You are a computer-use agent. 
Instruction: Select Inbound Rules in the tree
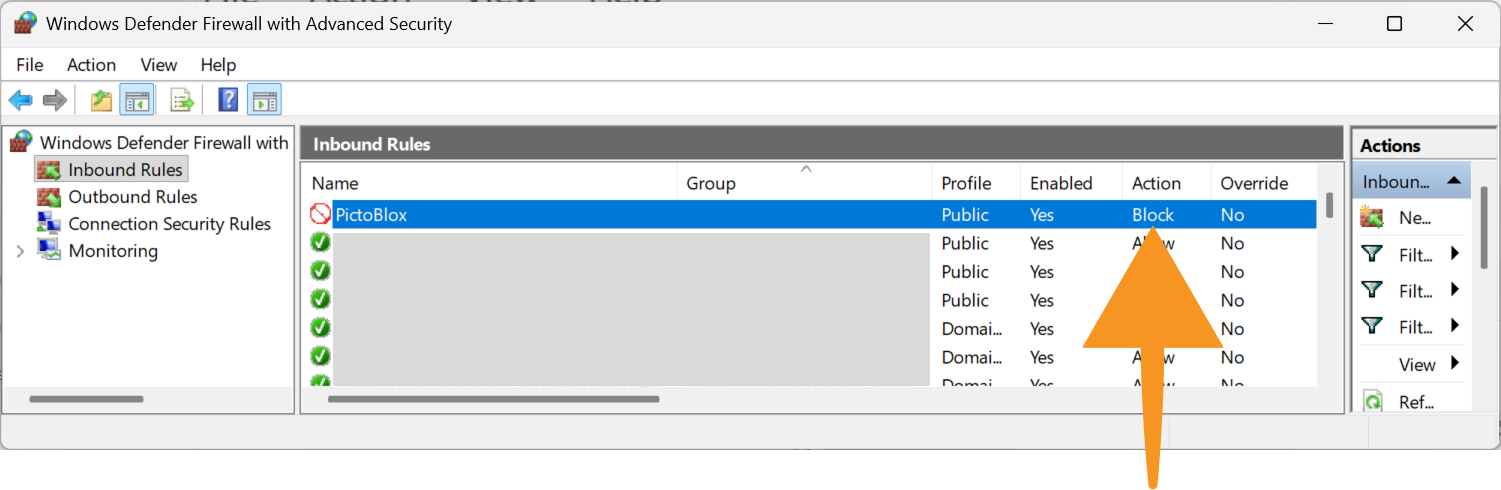click(125, 170)
